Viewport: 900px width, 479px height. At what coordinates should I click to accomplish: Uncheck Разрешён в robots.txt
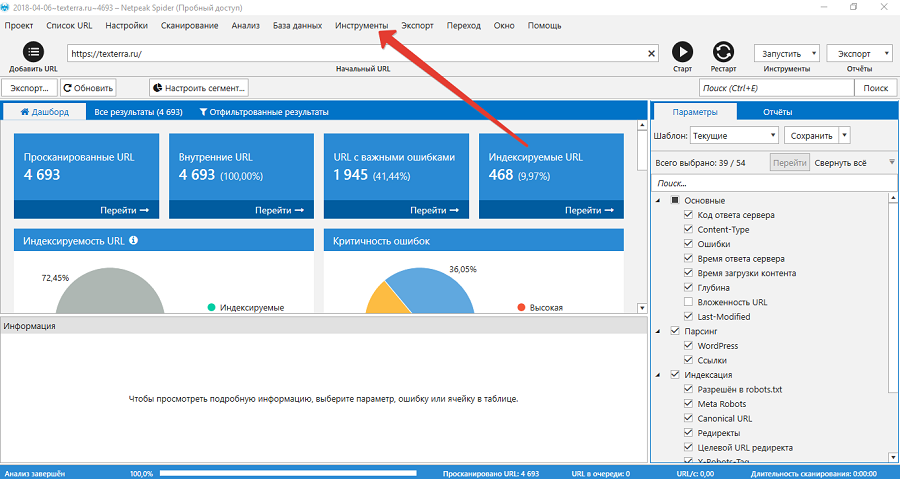point(688,389)
